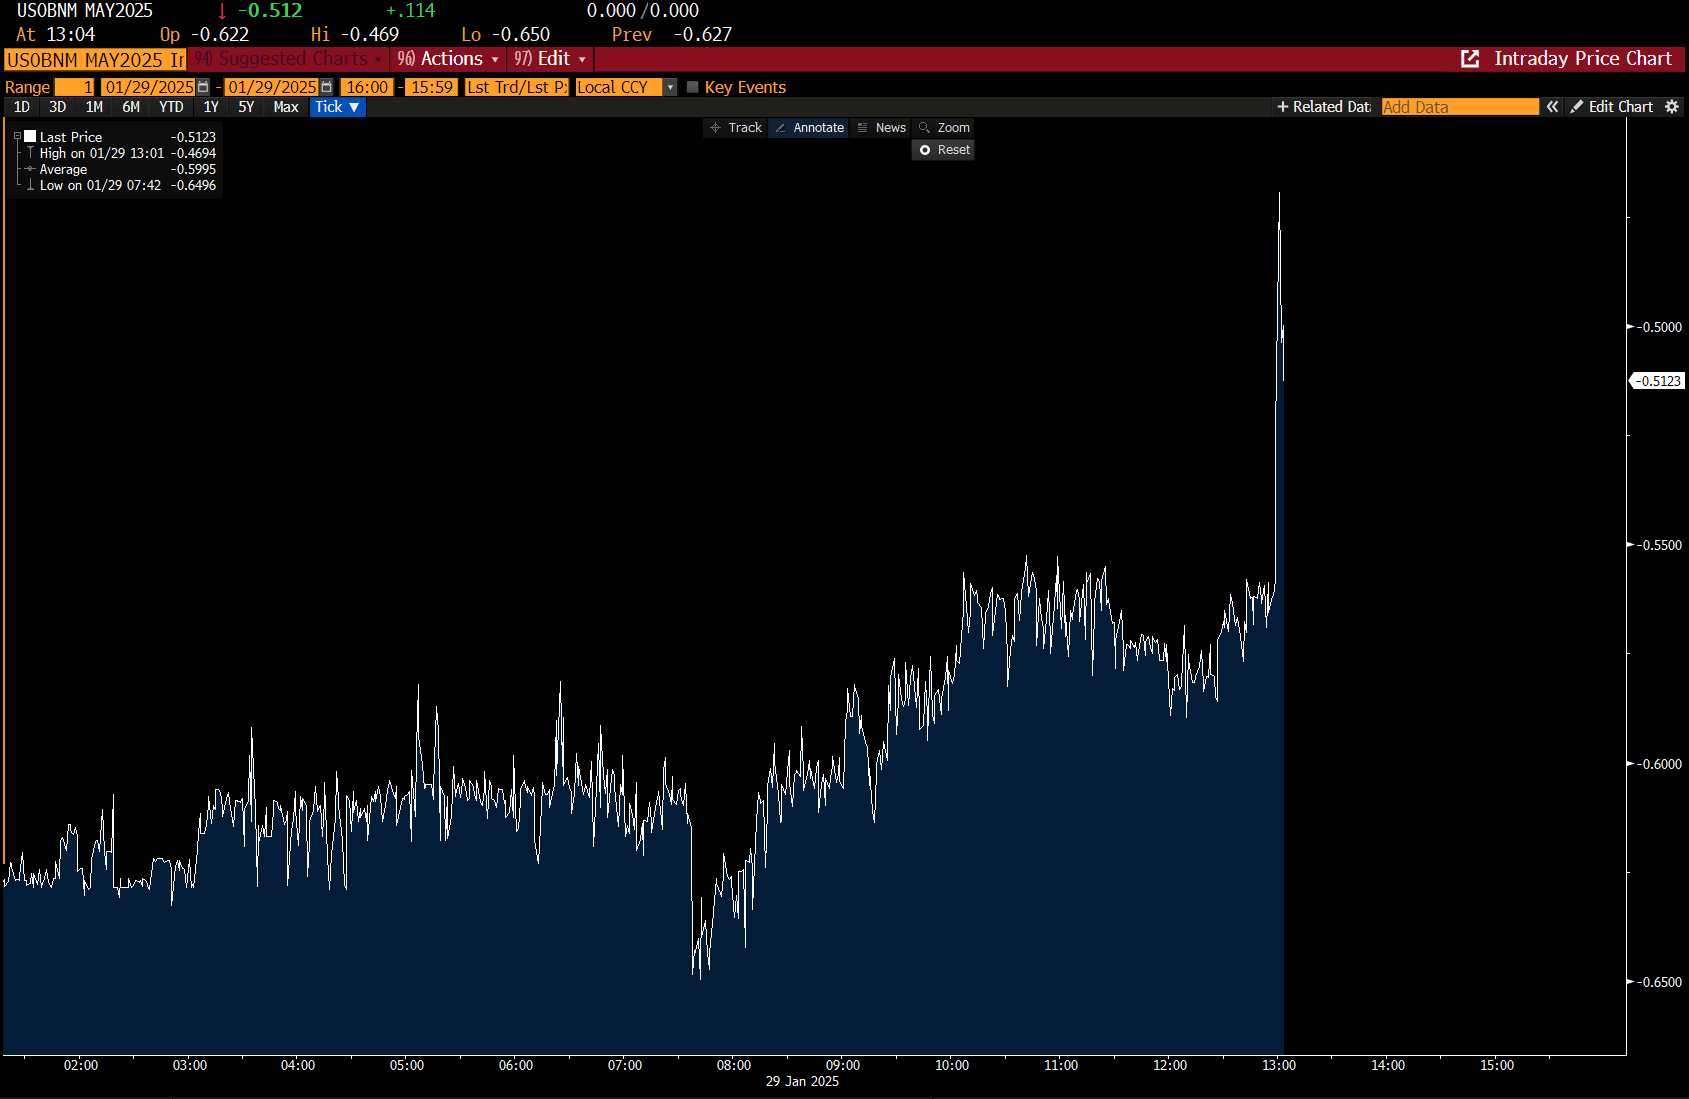The height and width of the screenshot is (1099, 1689).
Task: Click the Edit Chart button
Action: 1611,107
